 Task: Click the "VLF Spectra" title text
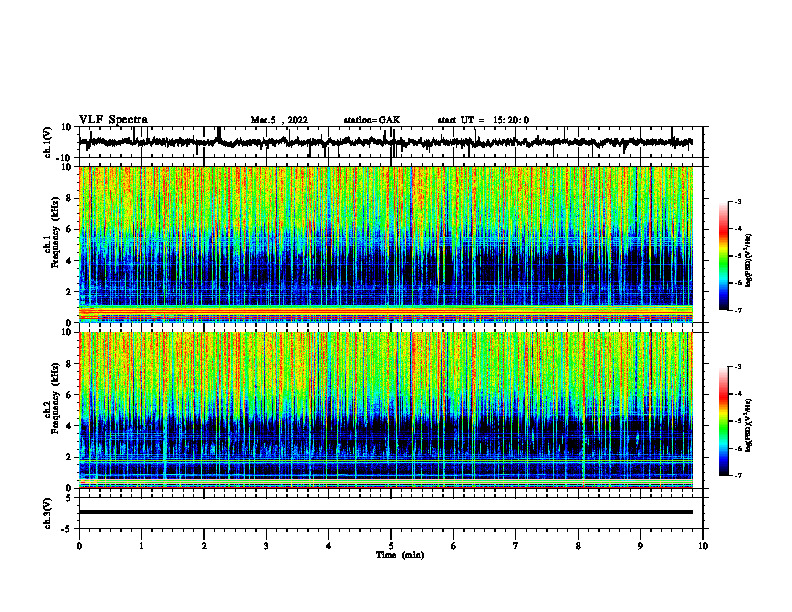[113, 120]
